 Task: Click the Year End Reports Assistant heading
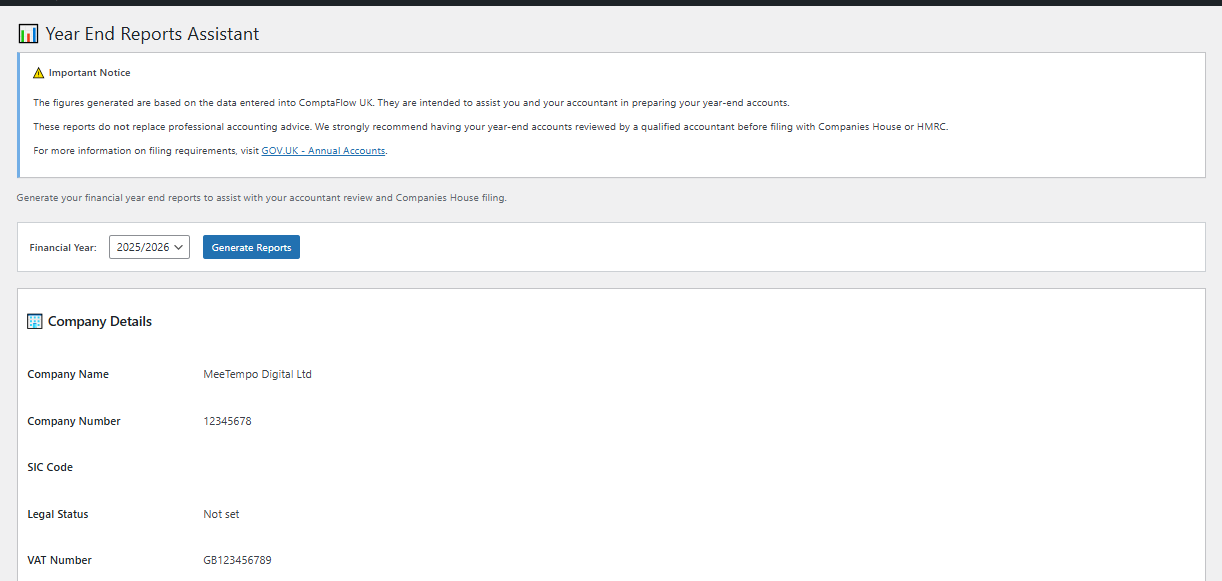[152, 34]
